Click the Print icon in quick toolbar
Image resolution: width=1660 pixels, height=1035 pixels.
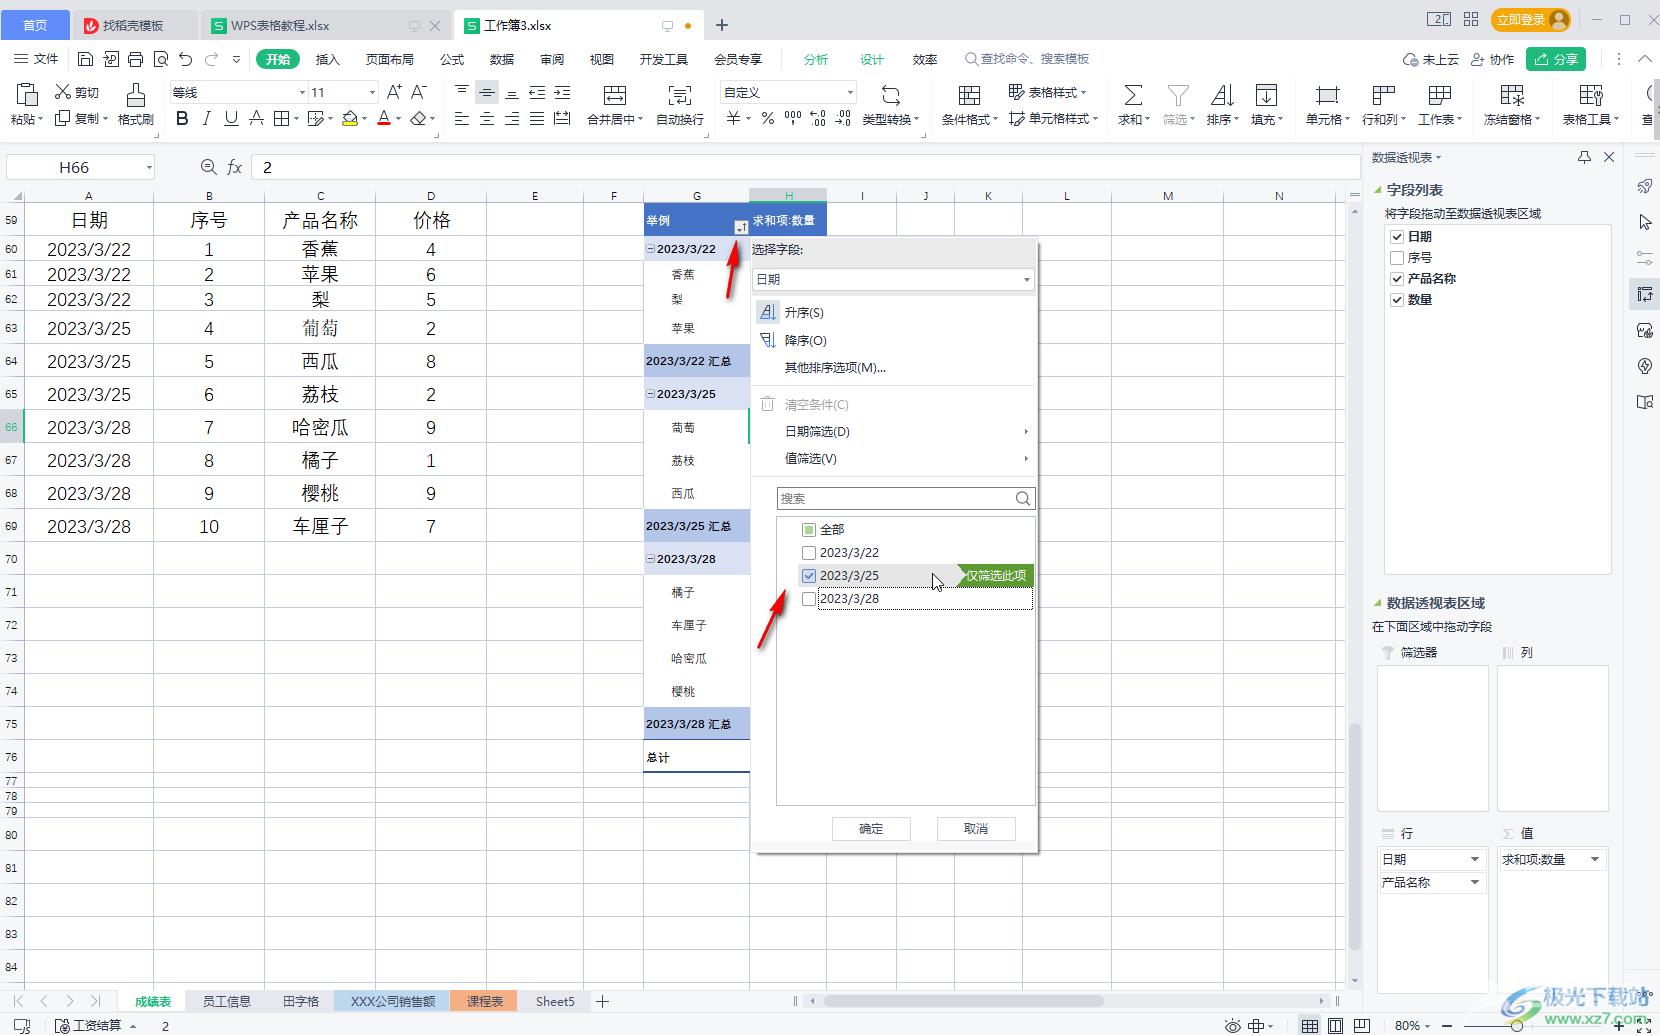click(135, 59)
